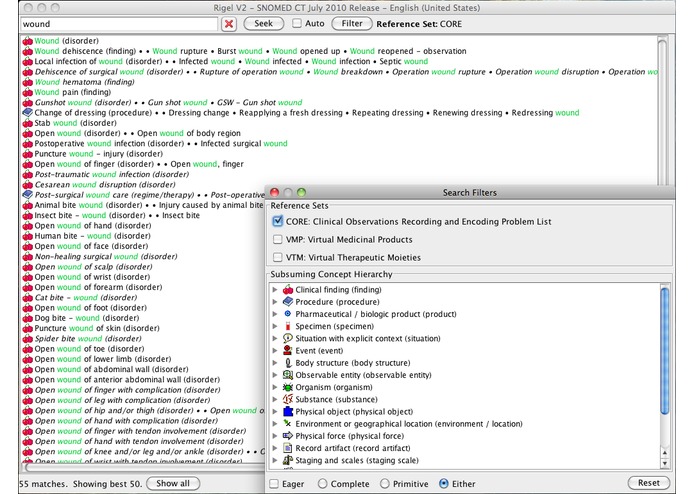Image resolution: width=695 pixels, height=494 pixels.
Task: Click the Body structure icon
Action: pyautogui.click(x=288, y=363)
